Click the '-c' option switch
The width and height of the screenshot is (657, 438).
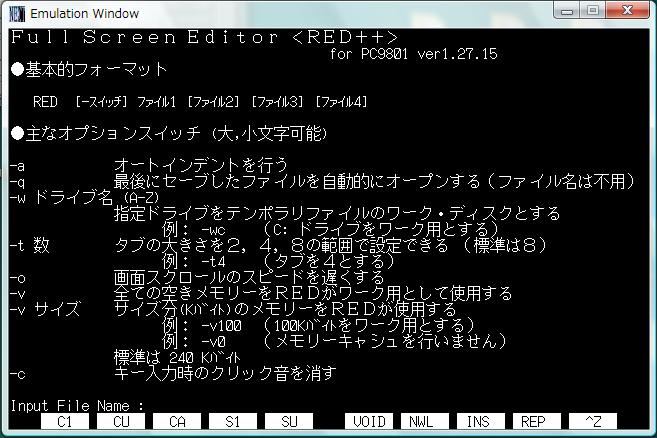(18, 373)
